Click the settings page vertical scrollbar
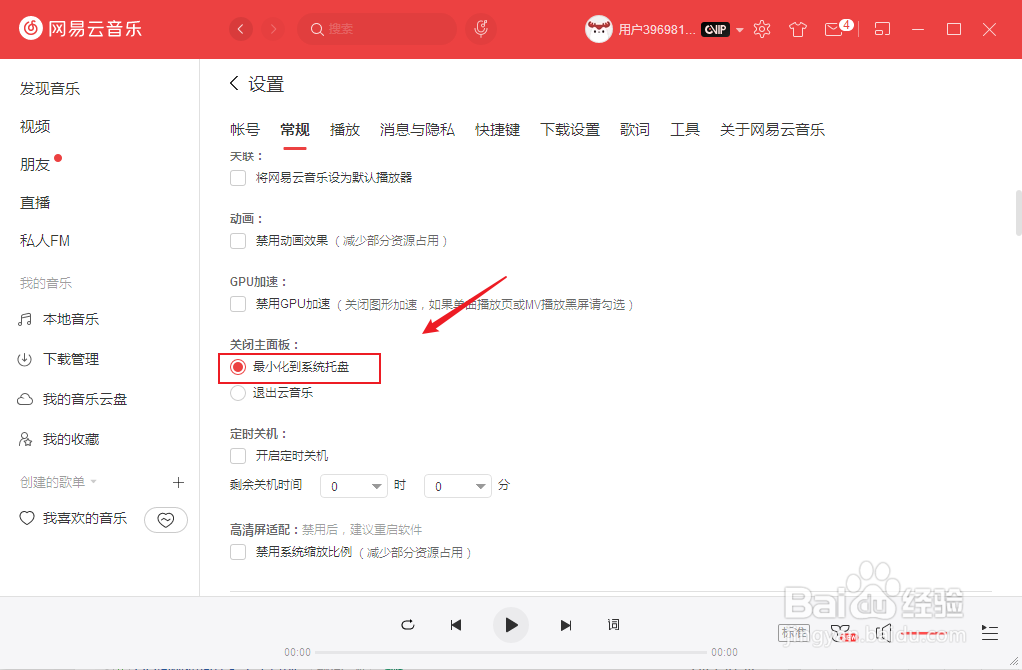 (1018, 212)
